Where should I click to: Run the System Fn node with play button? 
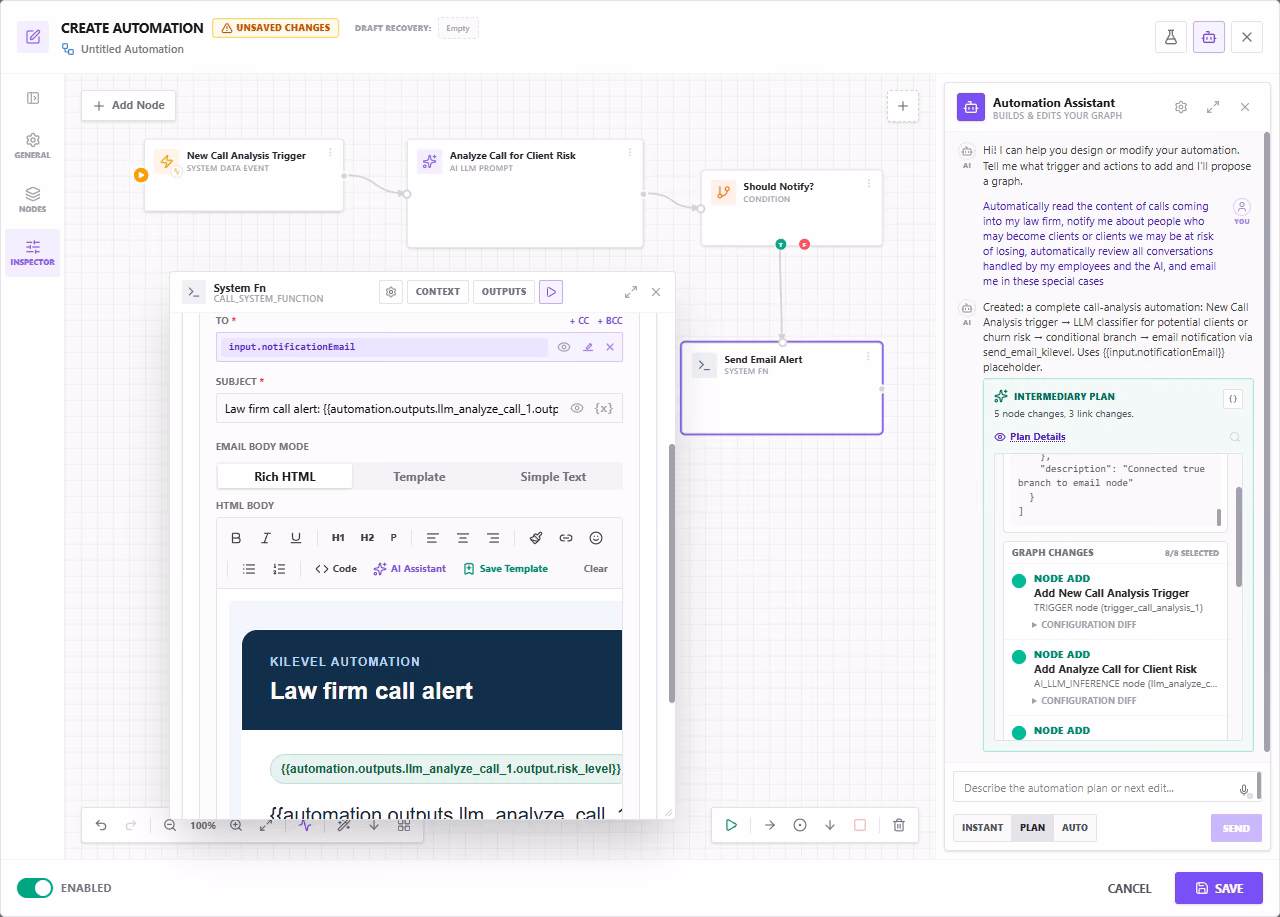(x=551, y=292)
